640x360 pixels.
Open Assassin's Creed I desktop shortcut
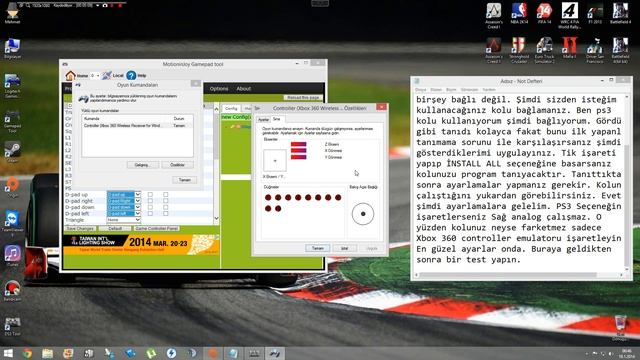pos(493,15)
